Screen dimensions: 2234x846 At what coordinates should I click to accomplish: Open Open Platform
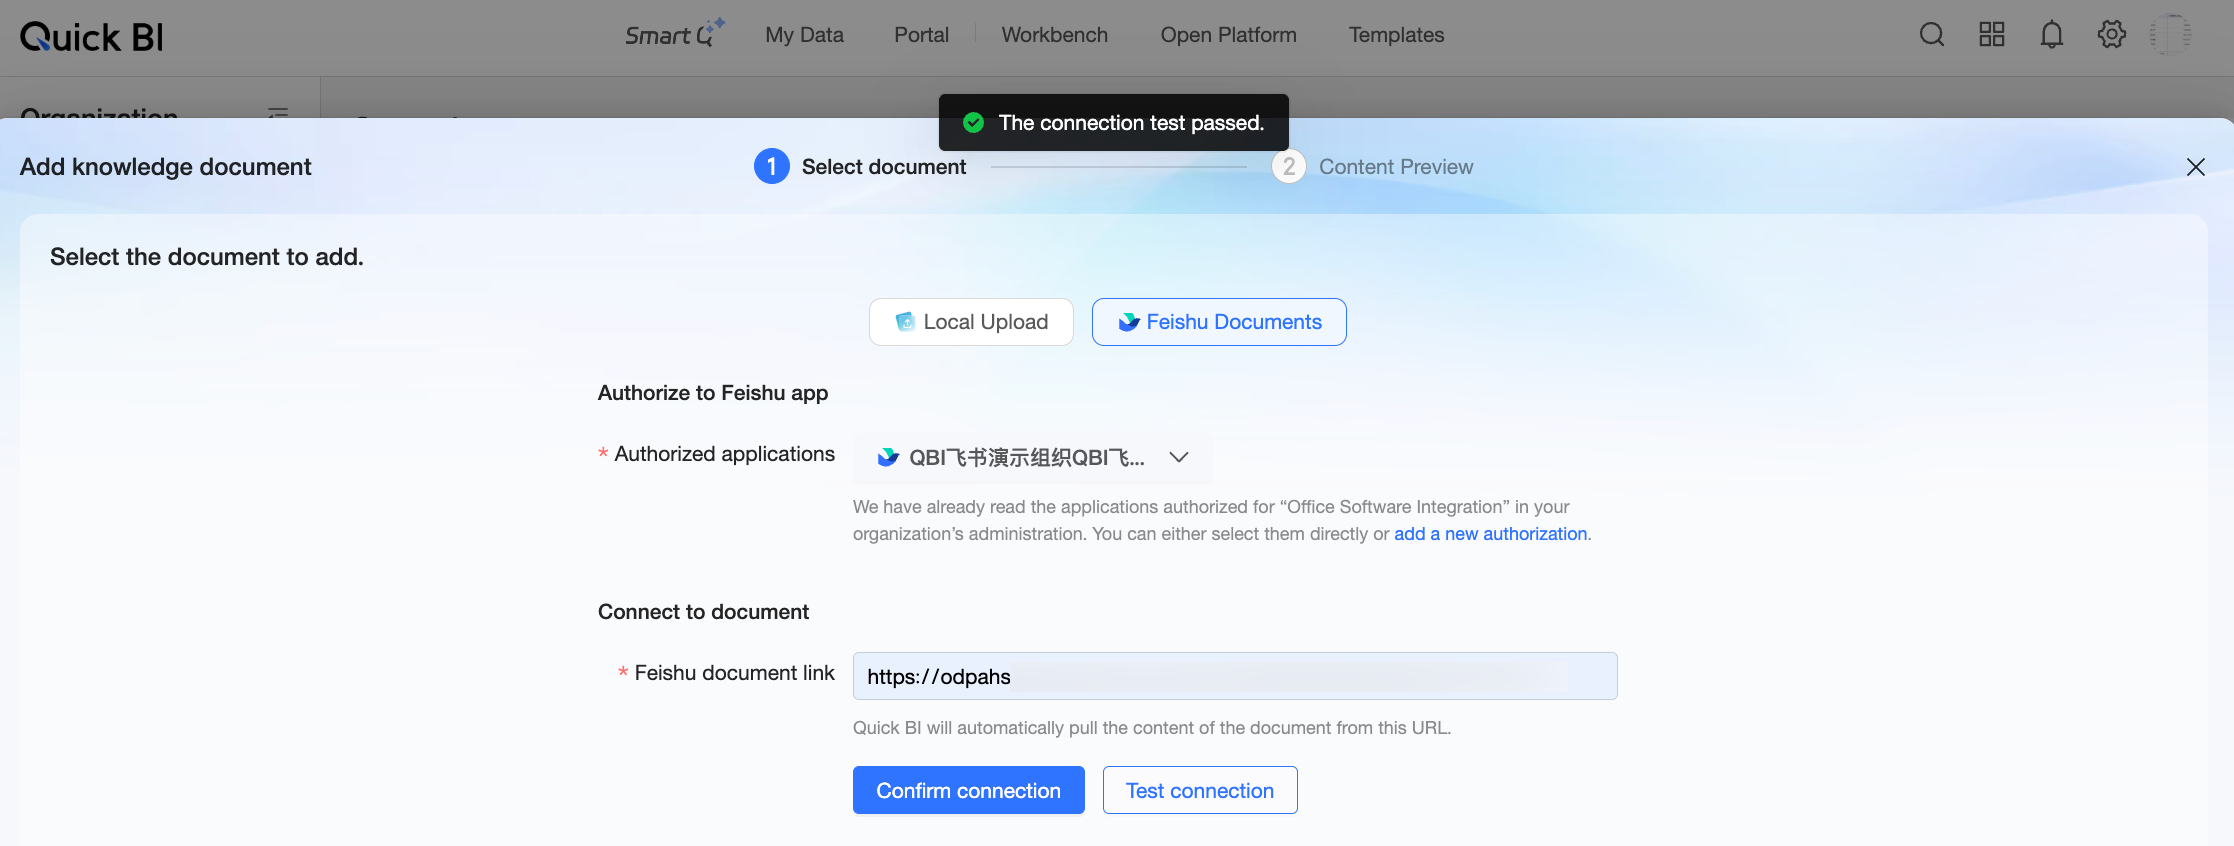[x=1228, y=35]
